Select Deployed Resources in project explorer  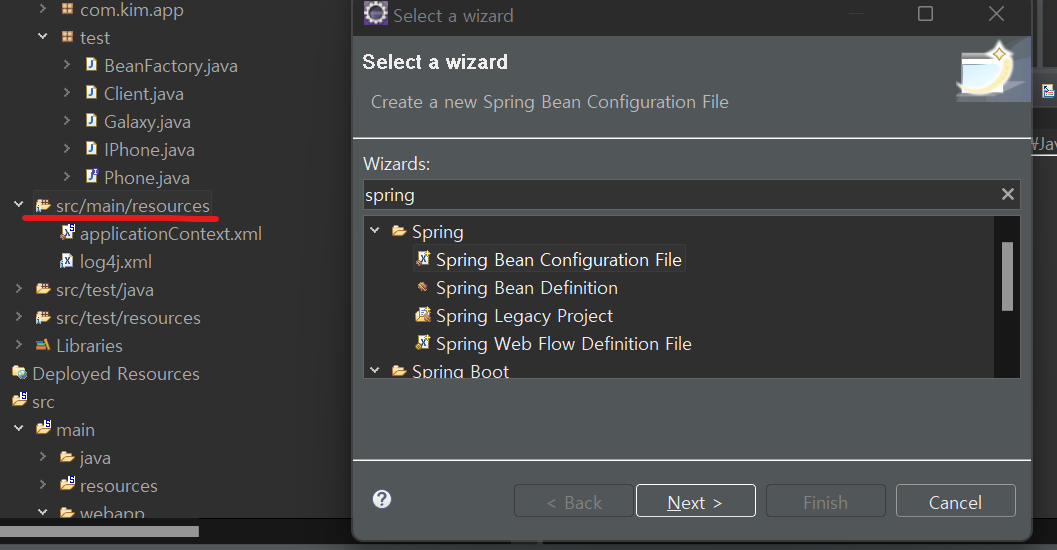click(x=116, y=373)
